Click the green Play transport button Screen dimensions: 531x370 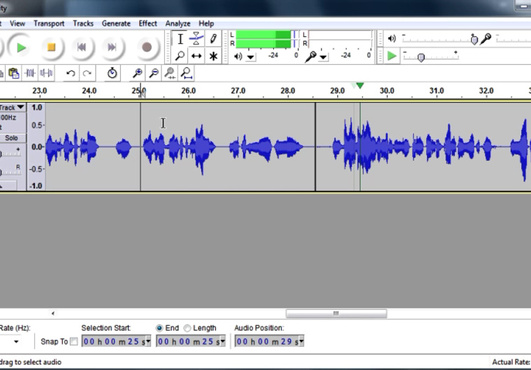[21, 47]
